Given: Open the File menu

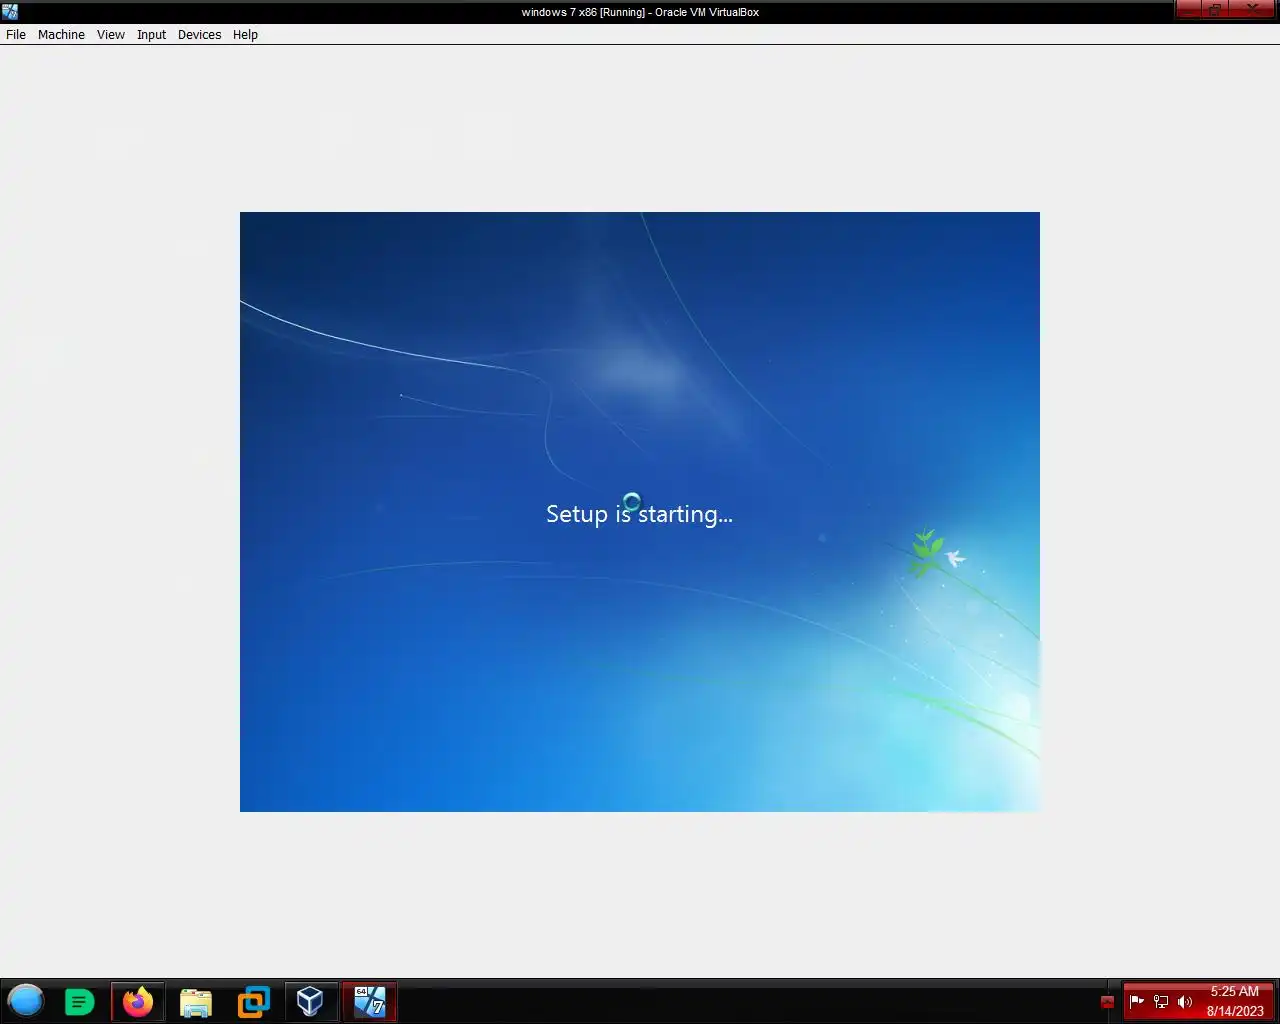Looking at the screenshot, I should click(x=16, y=34).
